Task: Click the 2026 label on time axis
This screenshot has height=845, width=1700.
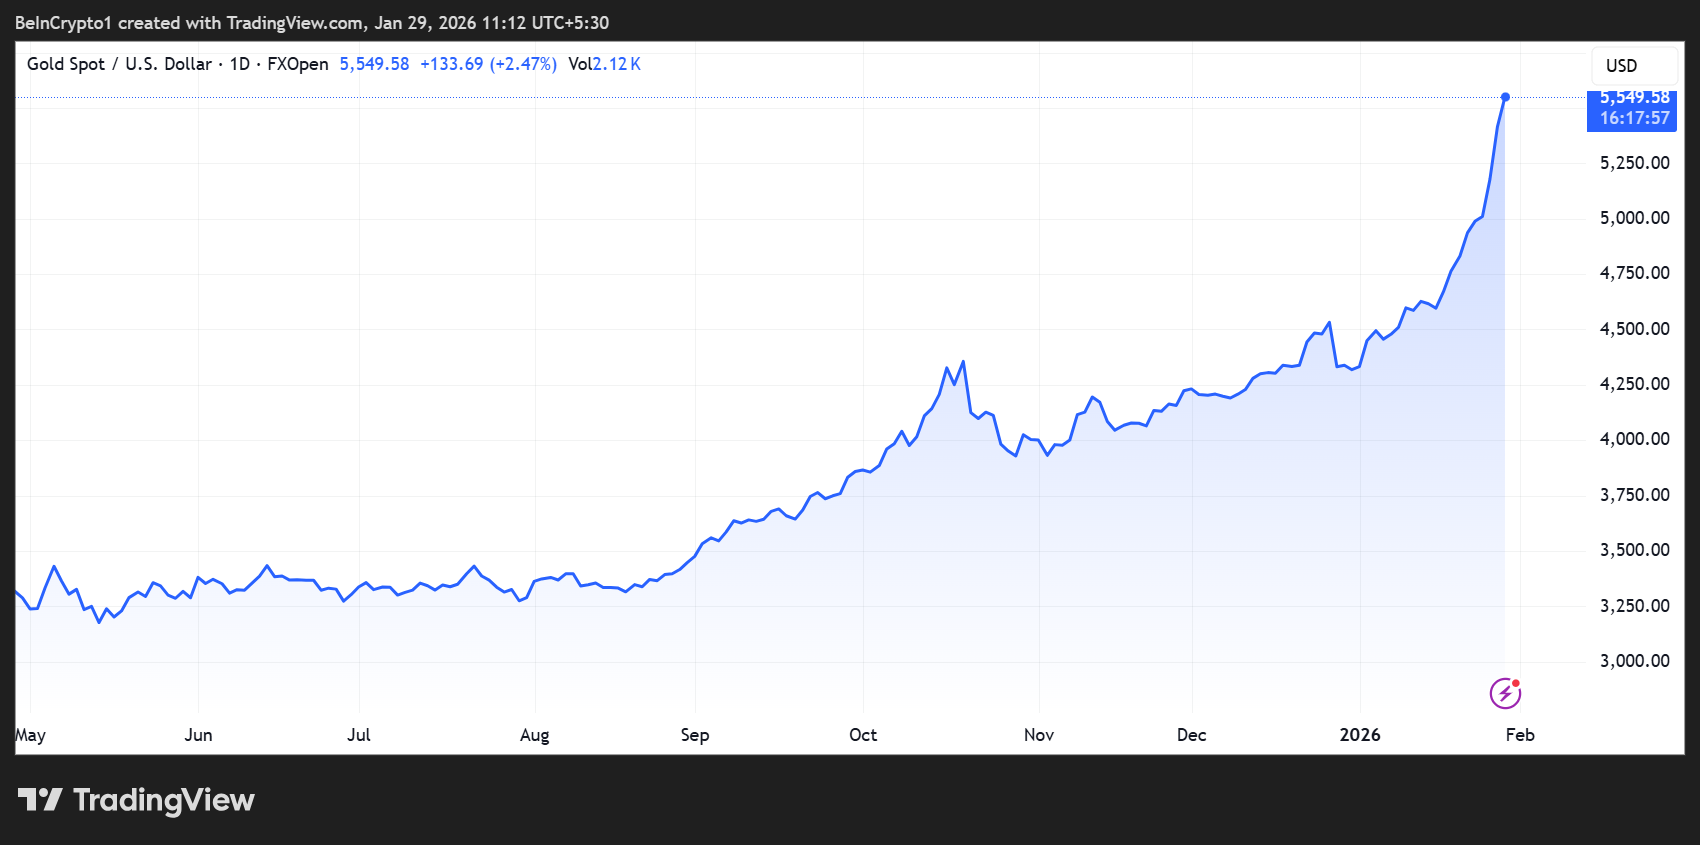Action: point(1359,735)
